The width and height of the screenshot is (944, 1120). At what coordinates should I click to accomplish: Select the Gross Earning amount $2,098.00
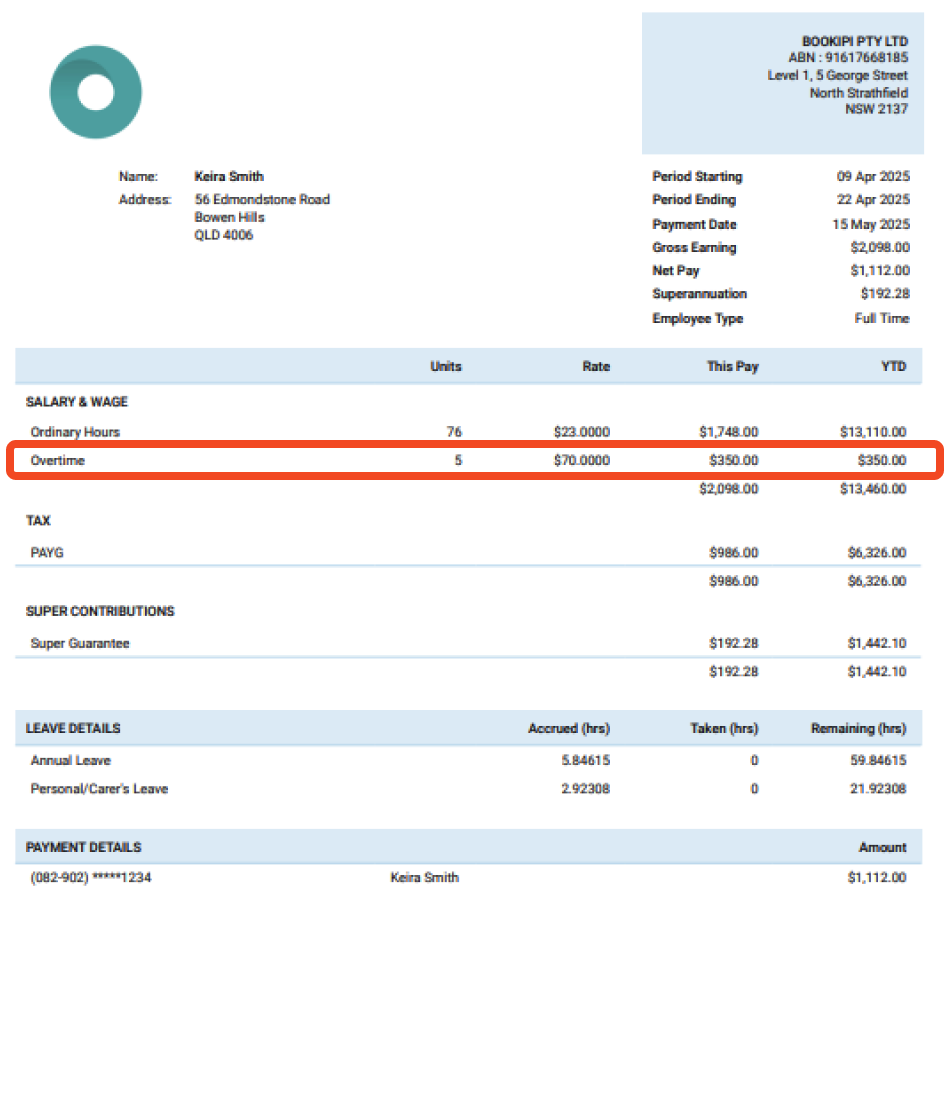click(882, 247)
